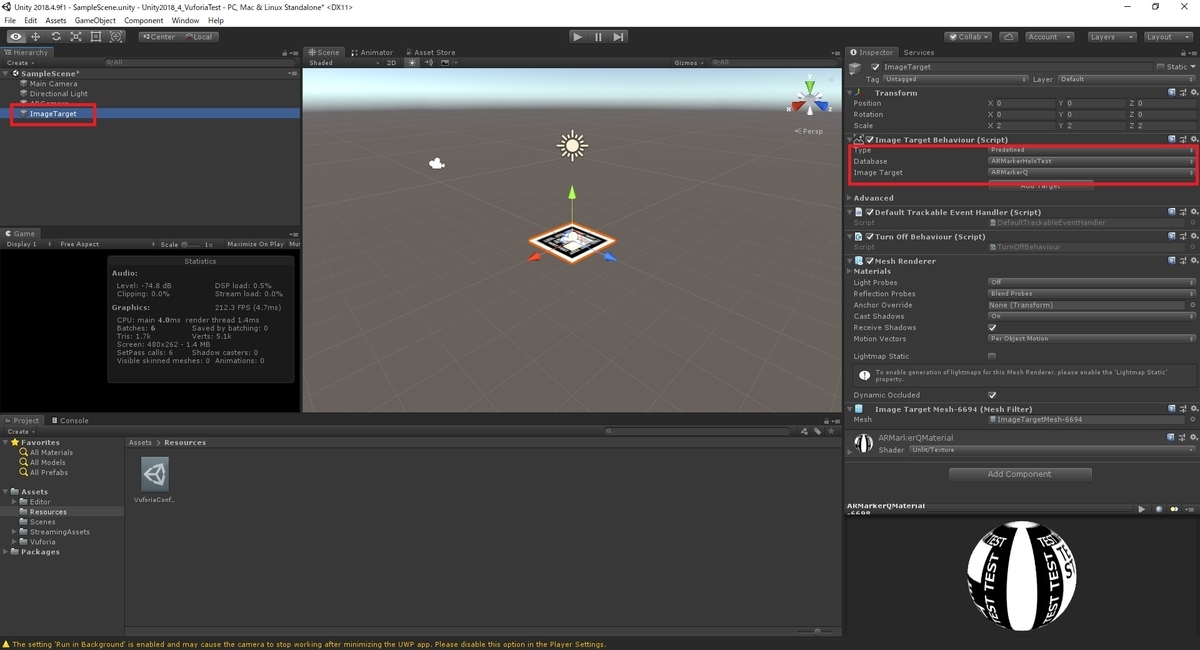Toggle Turn Off Behaviour checkbox
Viewport: 1200px width, 650px height.
(x=870, y=237)
